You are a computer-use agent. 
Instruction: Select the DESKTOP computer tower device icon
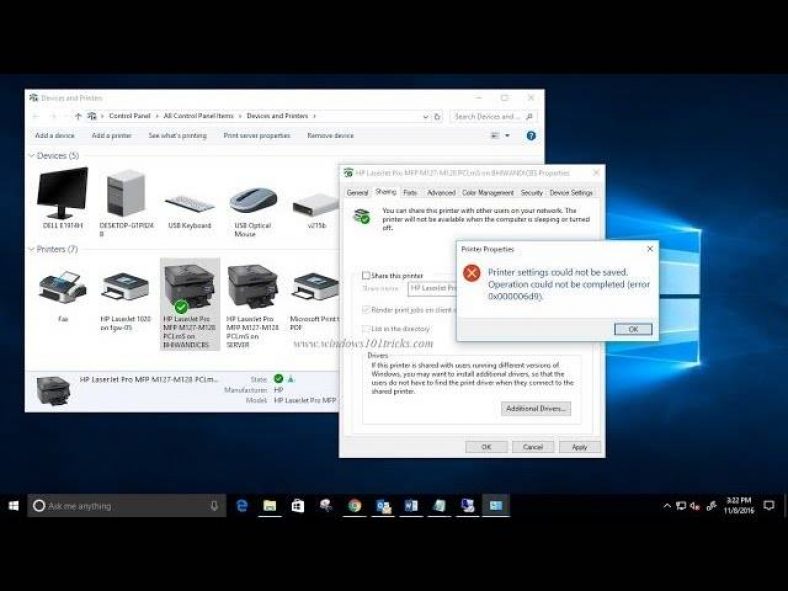pyautogui.click(x=126, y=193)
